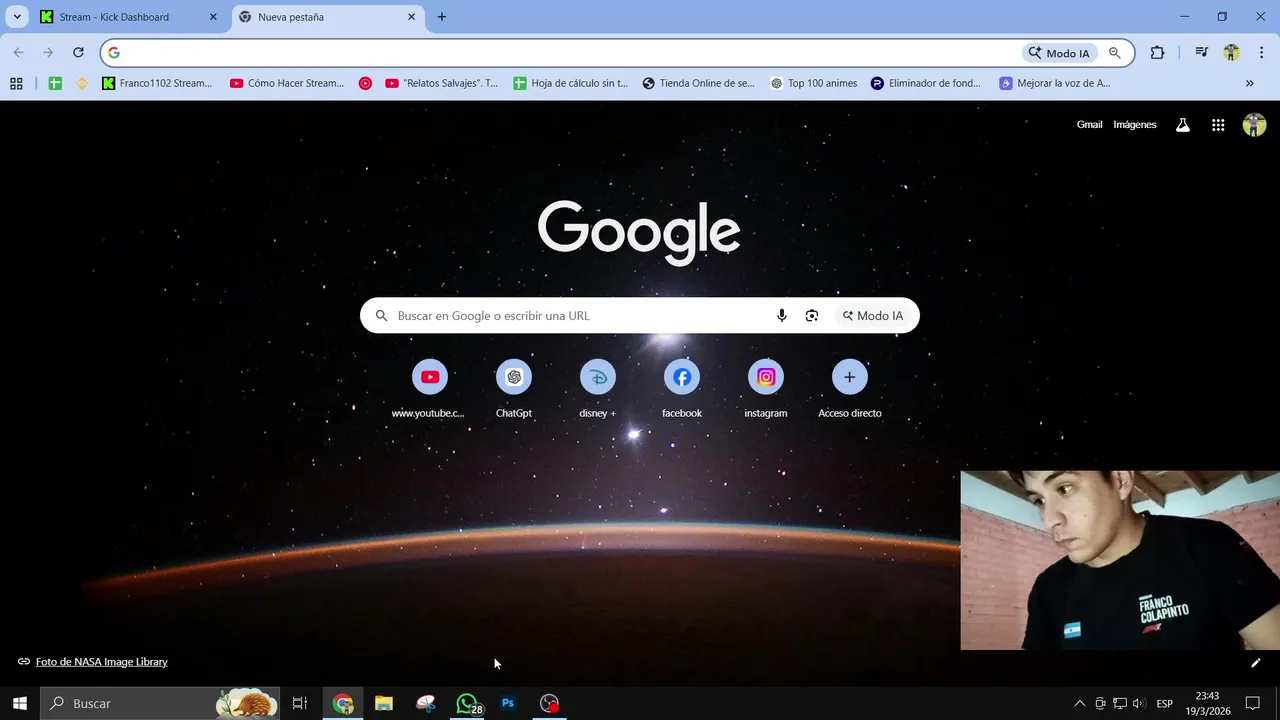Open the tab search dropdown arrow
Viewport: 1280px width, 720px height.
pos(17,17)
